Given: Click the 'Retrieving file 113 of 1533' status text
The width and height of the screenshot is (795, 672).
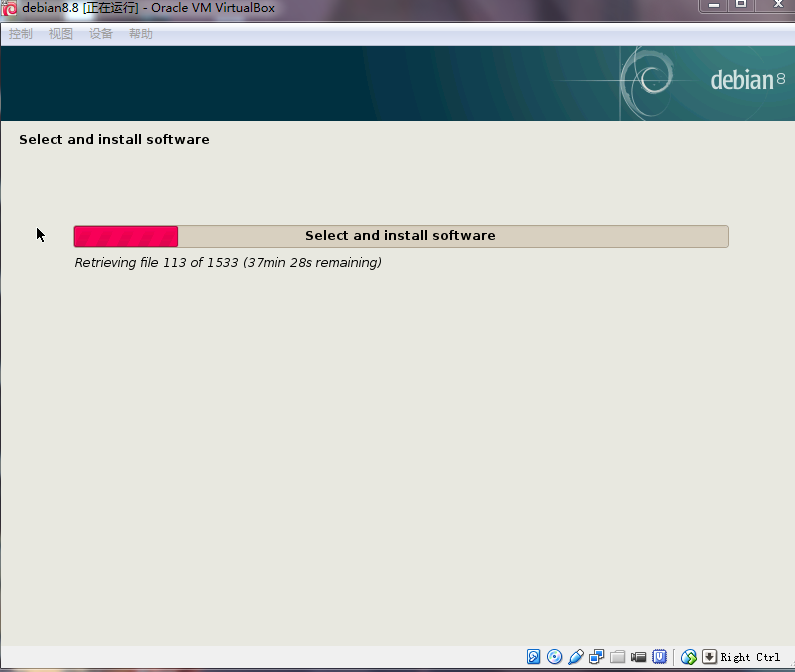Looking at the screenshot, I should (228, 263).
